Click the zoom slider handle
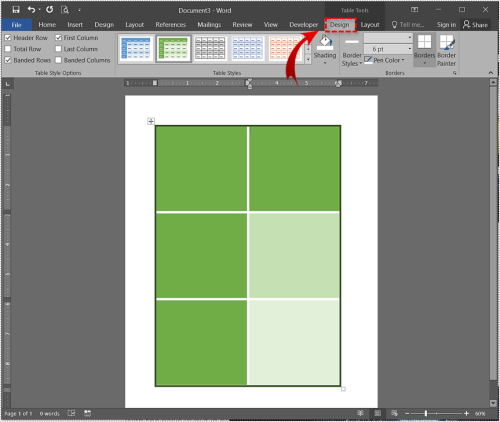 click(426, 414)
